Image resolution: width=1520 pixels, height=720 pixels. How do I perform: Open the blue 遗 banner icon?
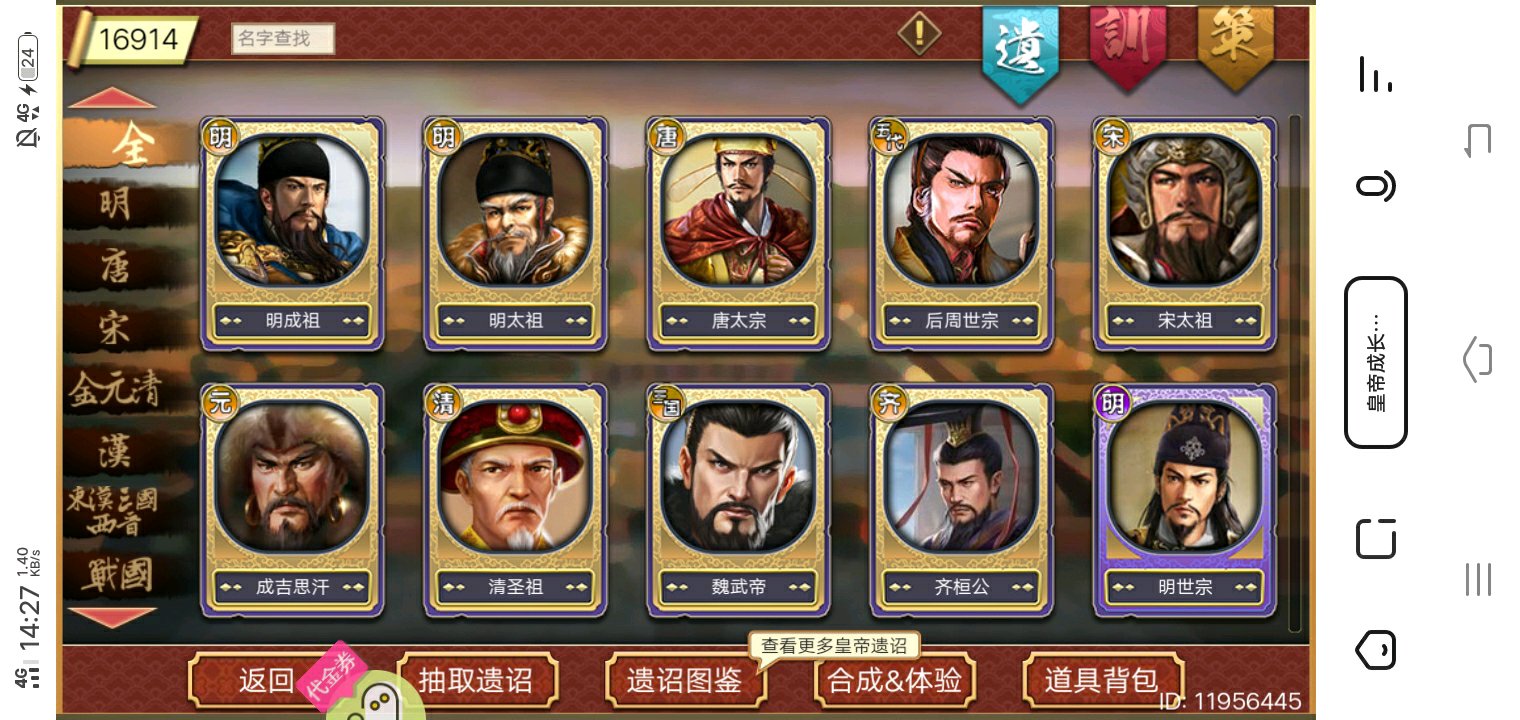tap(1020, 52)
